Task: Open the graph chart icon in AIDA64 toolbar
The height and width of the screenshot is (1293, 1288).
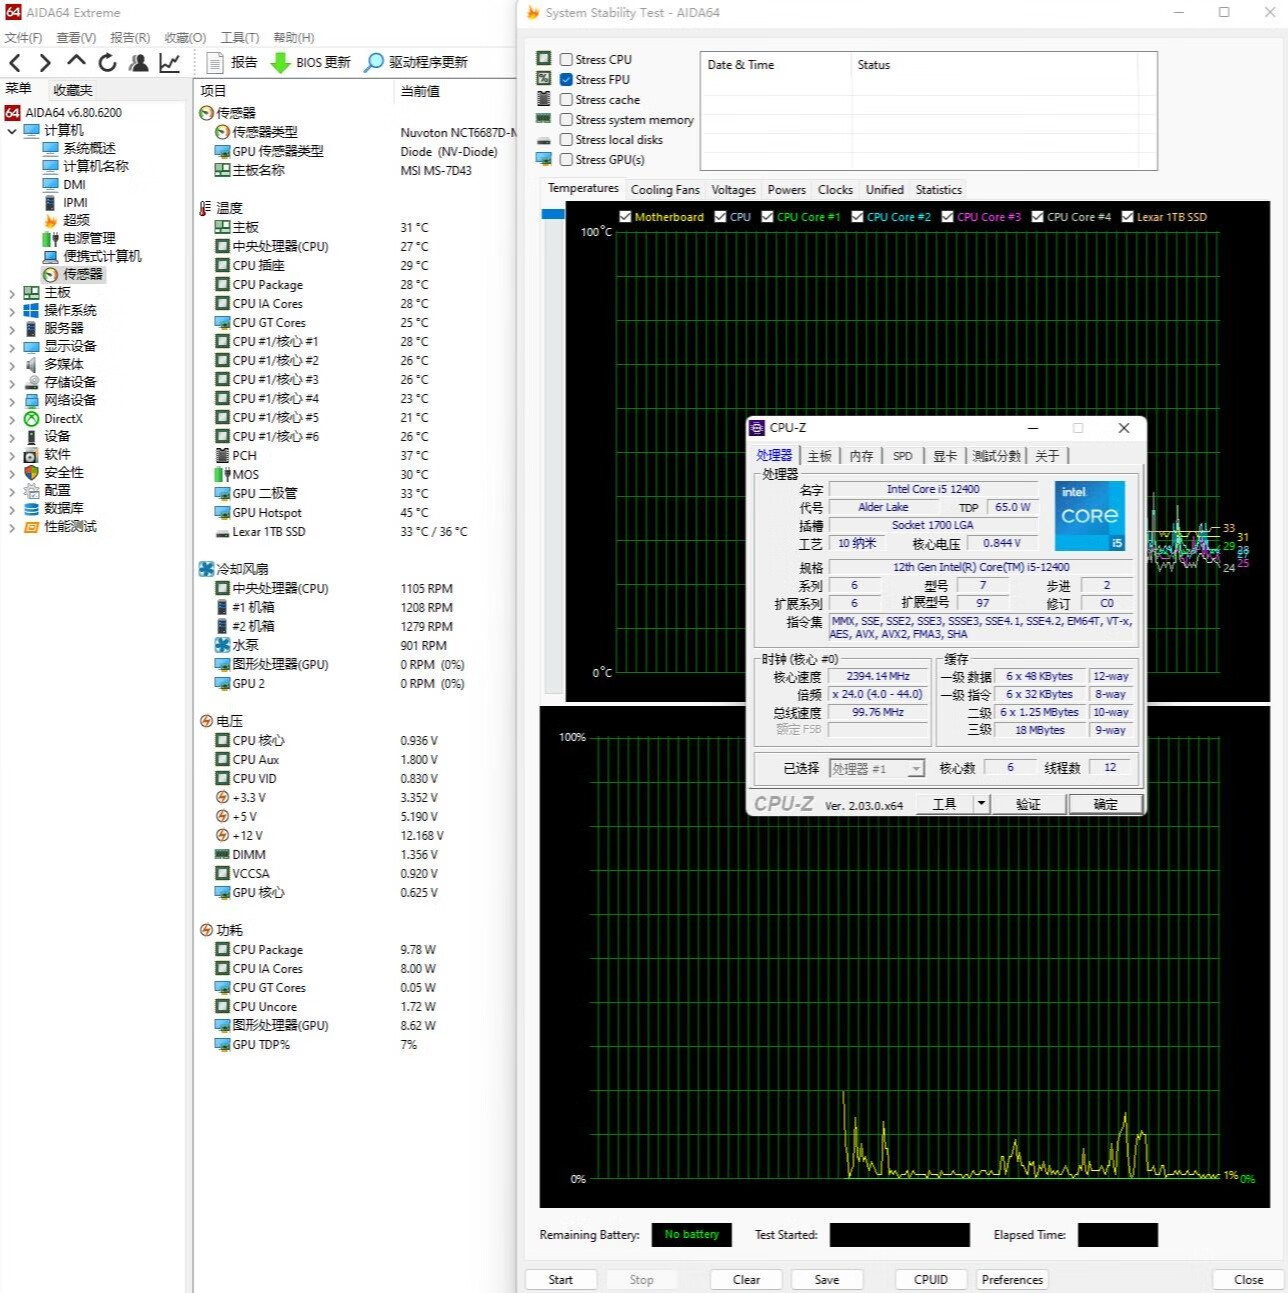Action: click(x=170, y=62)
